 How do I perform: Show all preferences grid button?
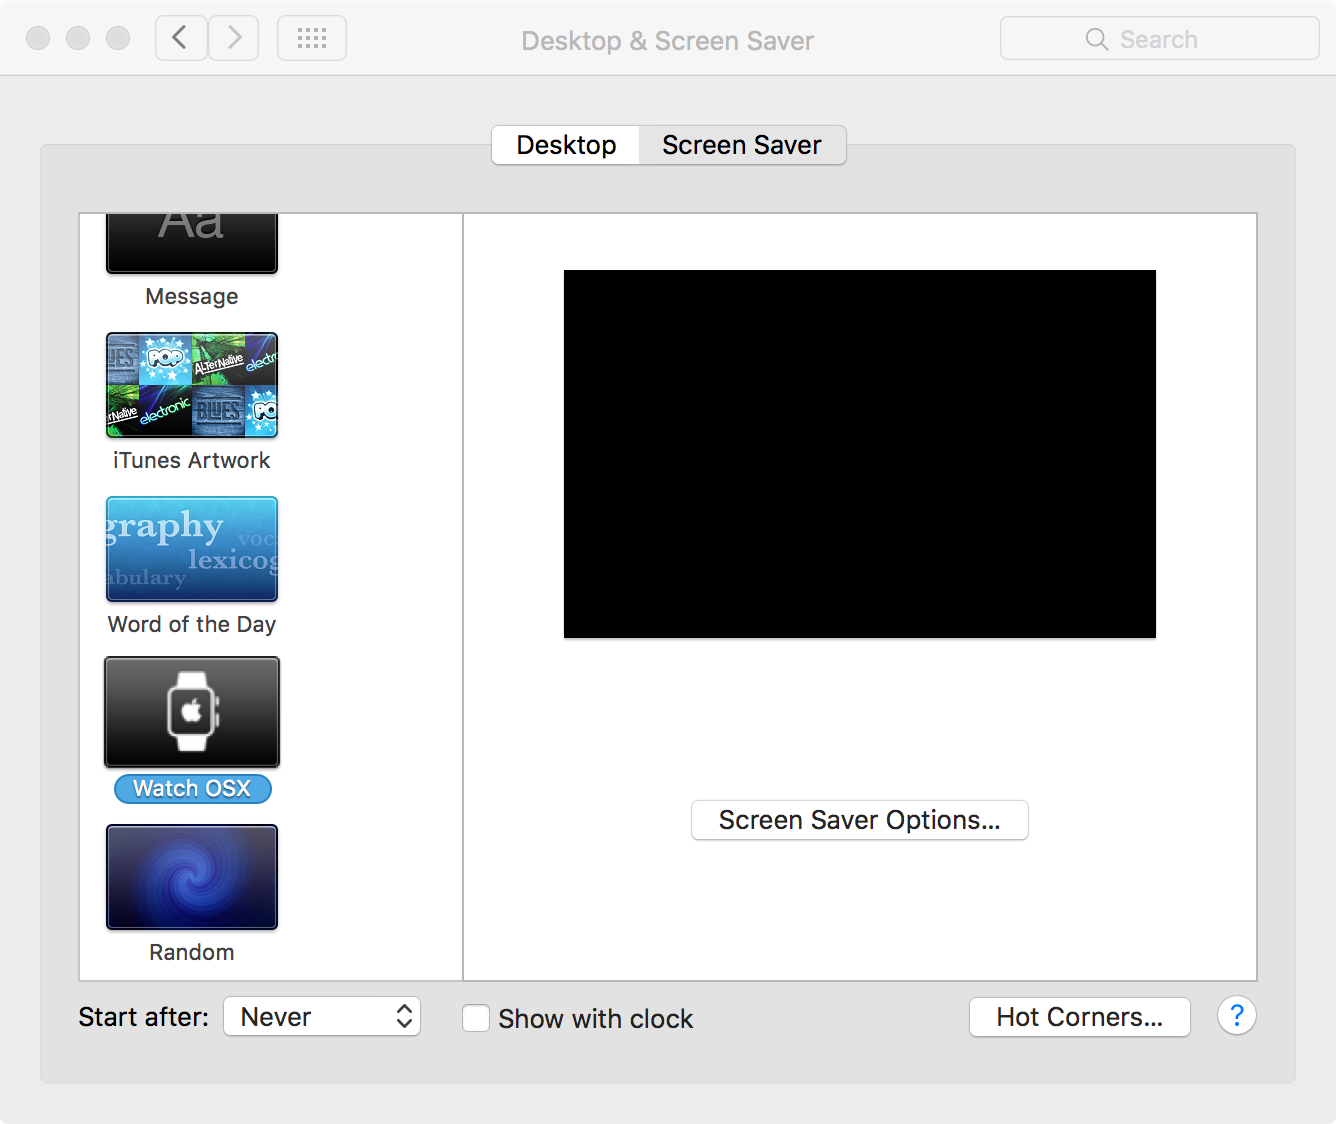point(312,39)
